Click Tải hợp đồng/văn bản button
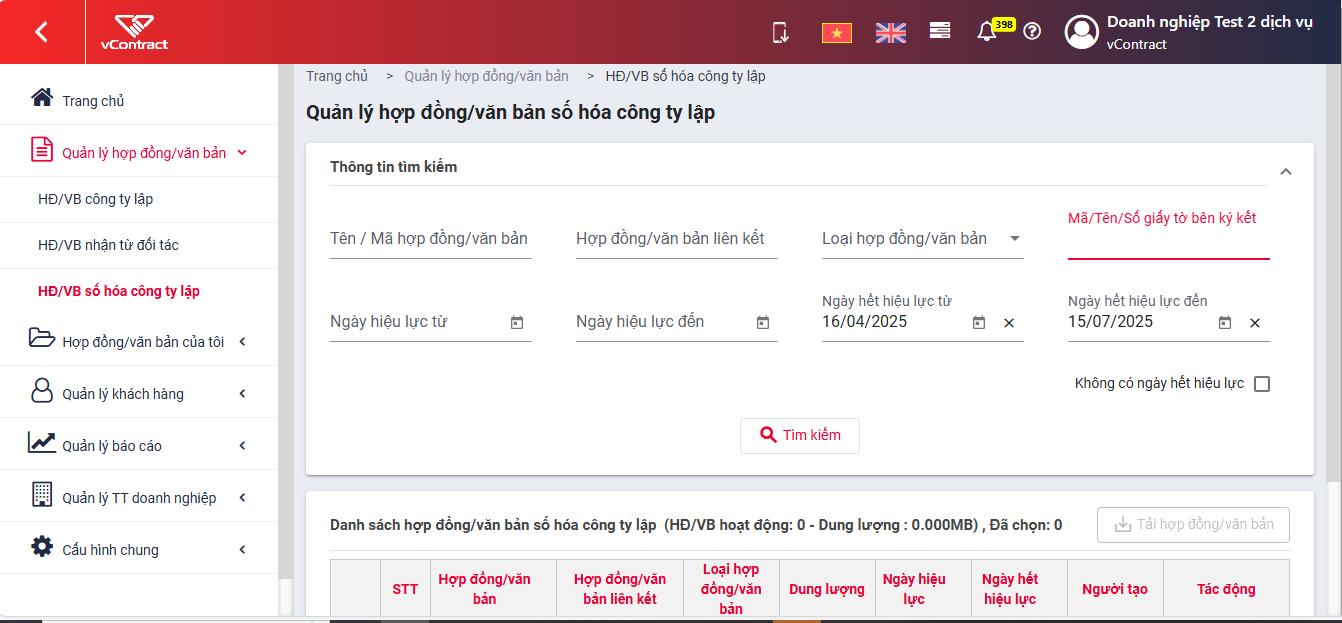Image resolution: width=1342 pixels, height=623 pixels. point(1193,524)
